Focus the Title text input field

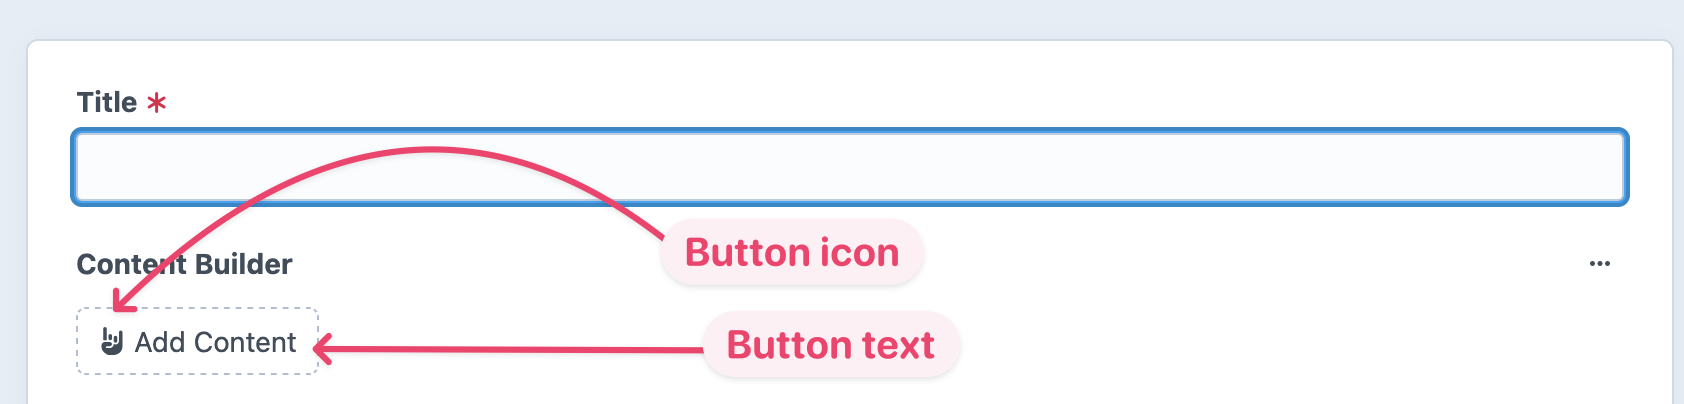pos(850,167)
